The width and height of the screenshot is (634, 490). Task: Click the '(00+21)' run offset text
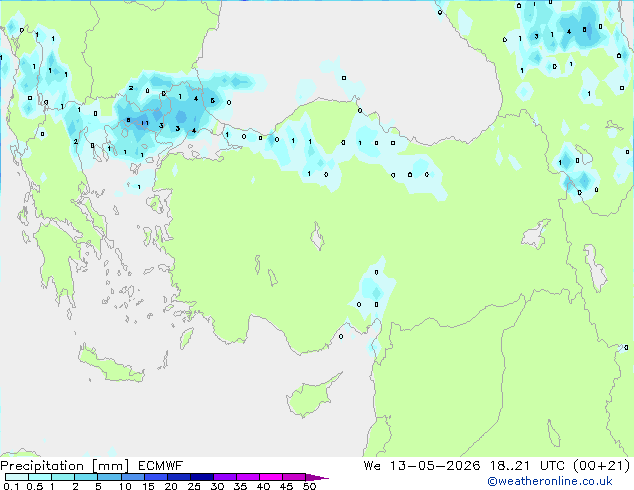(601, 466)
